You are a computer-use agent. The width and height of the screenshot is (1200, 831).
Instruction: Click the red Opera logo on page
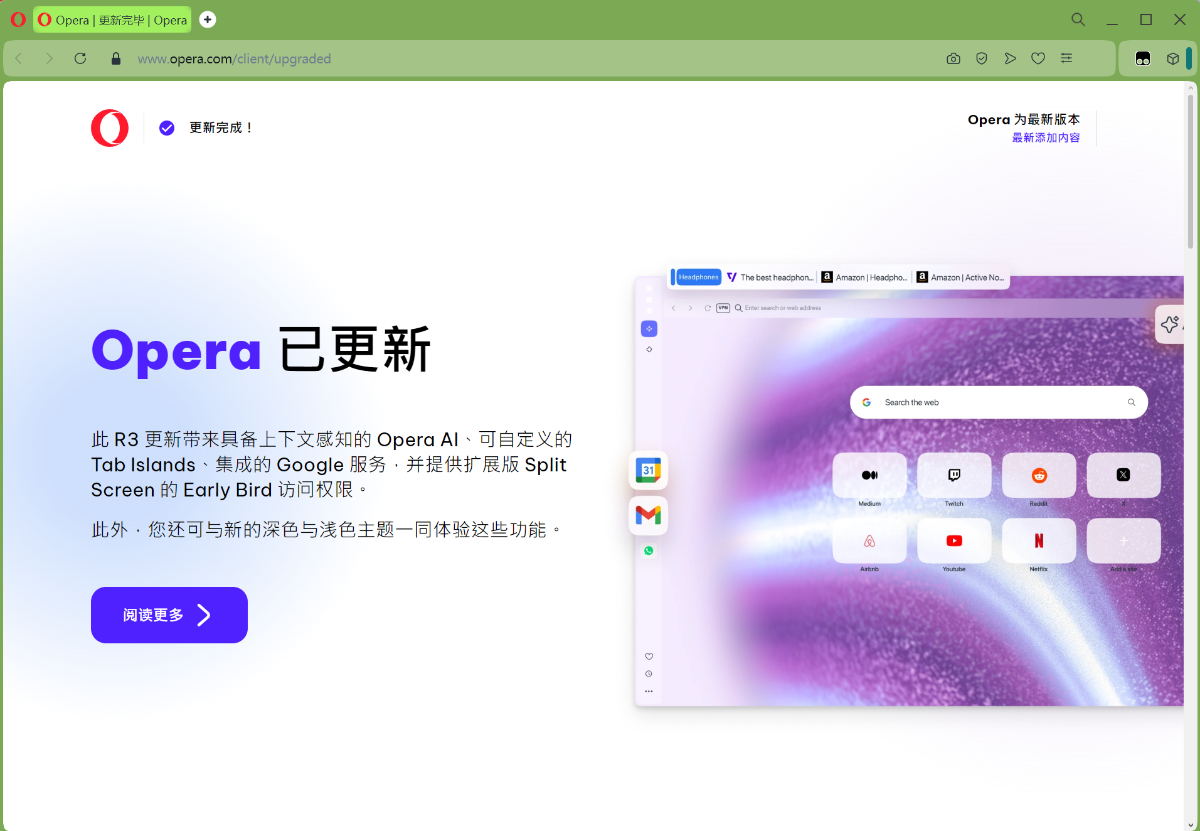click(x=110, y=128)
